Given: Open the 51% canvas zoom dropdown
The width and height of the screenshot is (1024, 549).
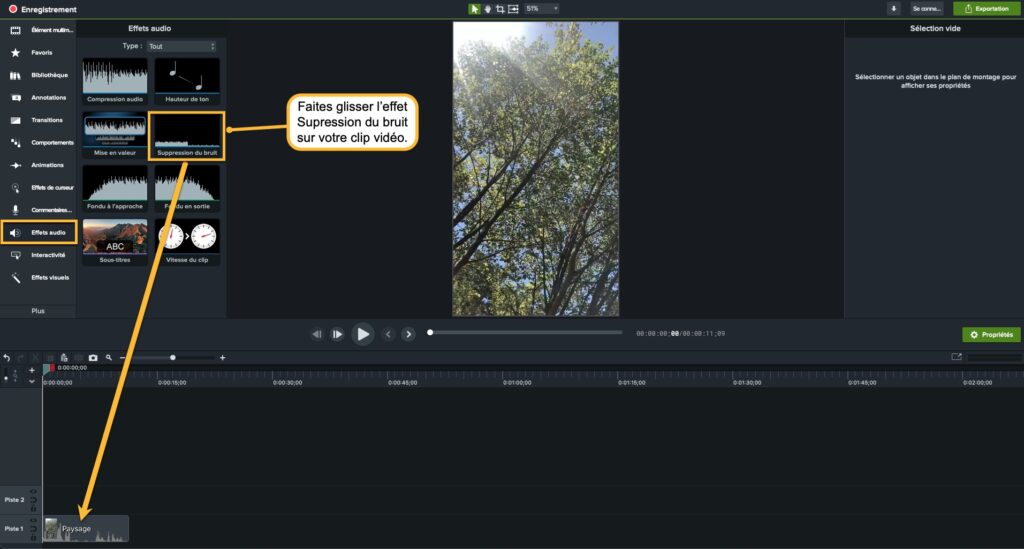Looking at the screenshot, I should [542, 8].
